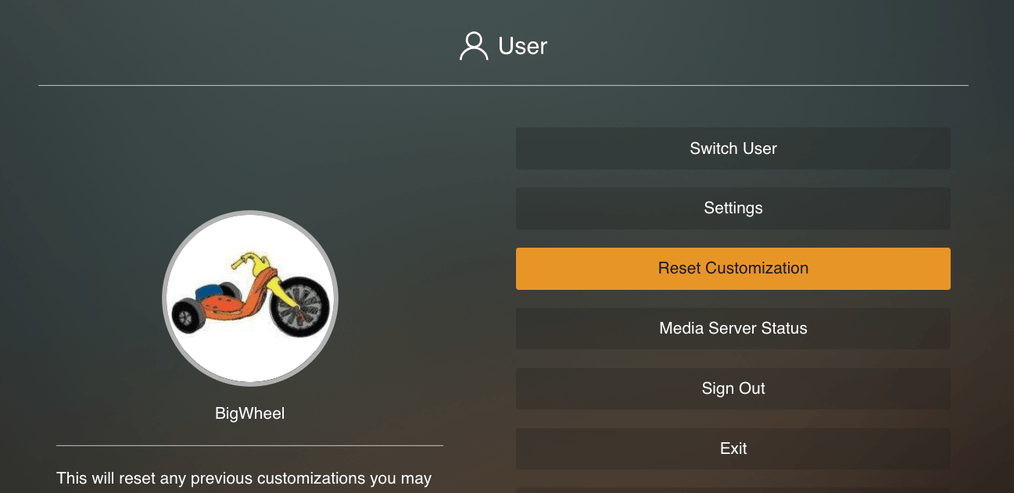
Task: Click the partially visible button below Exit
Action: 733,490
